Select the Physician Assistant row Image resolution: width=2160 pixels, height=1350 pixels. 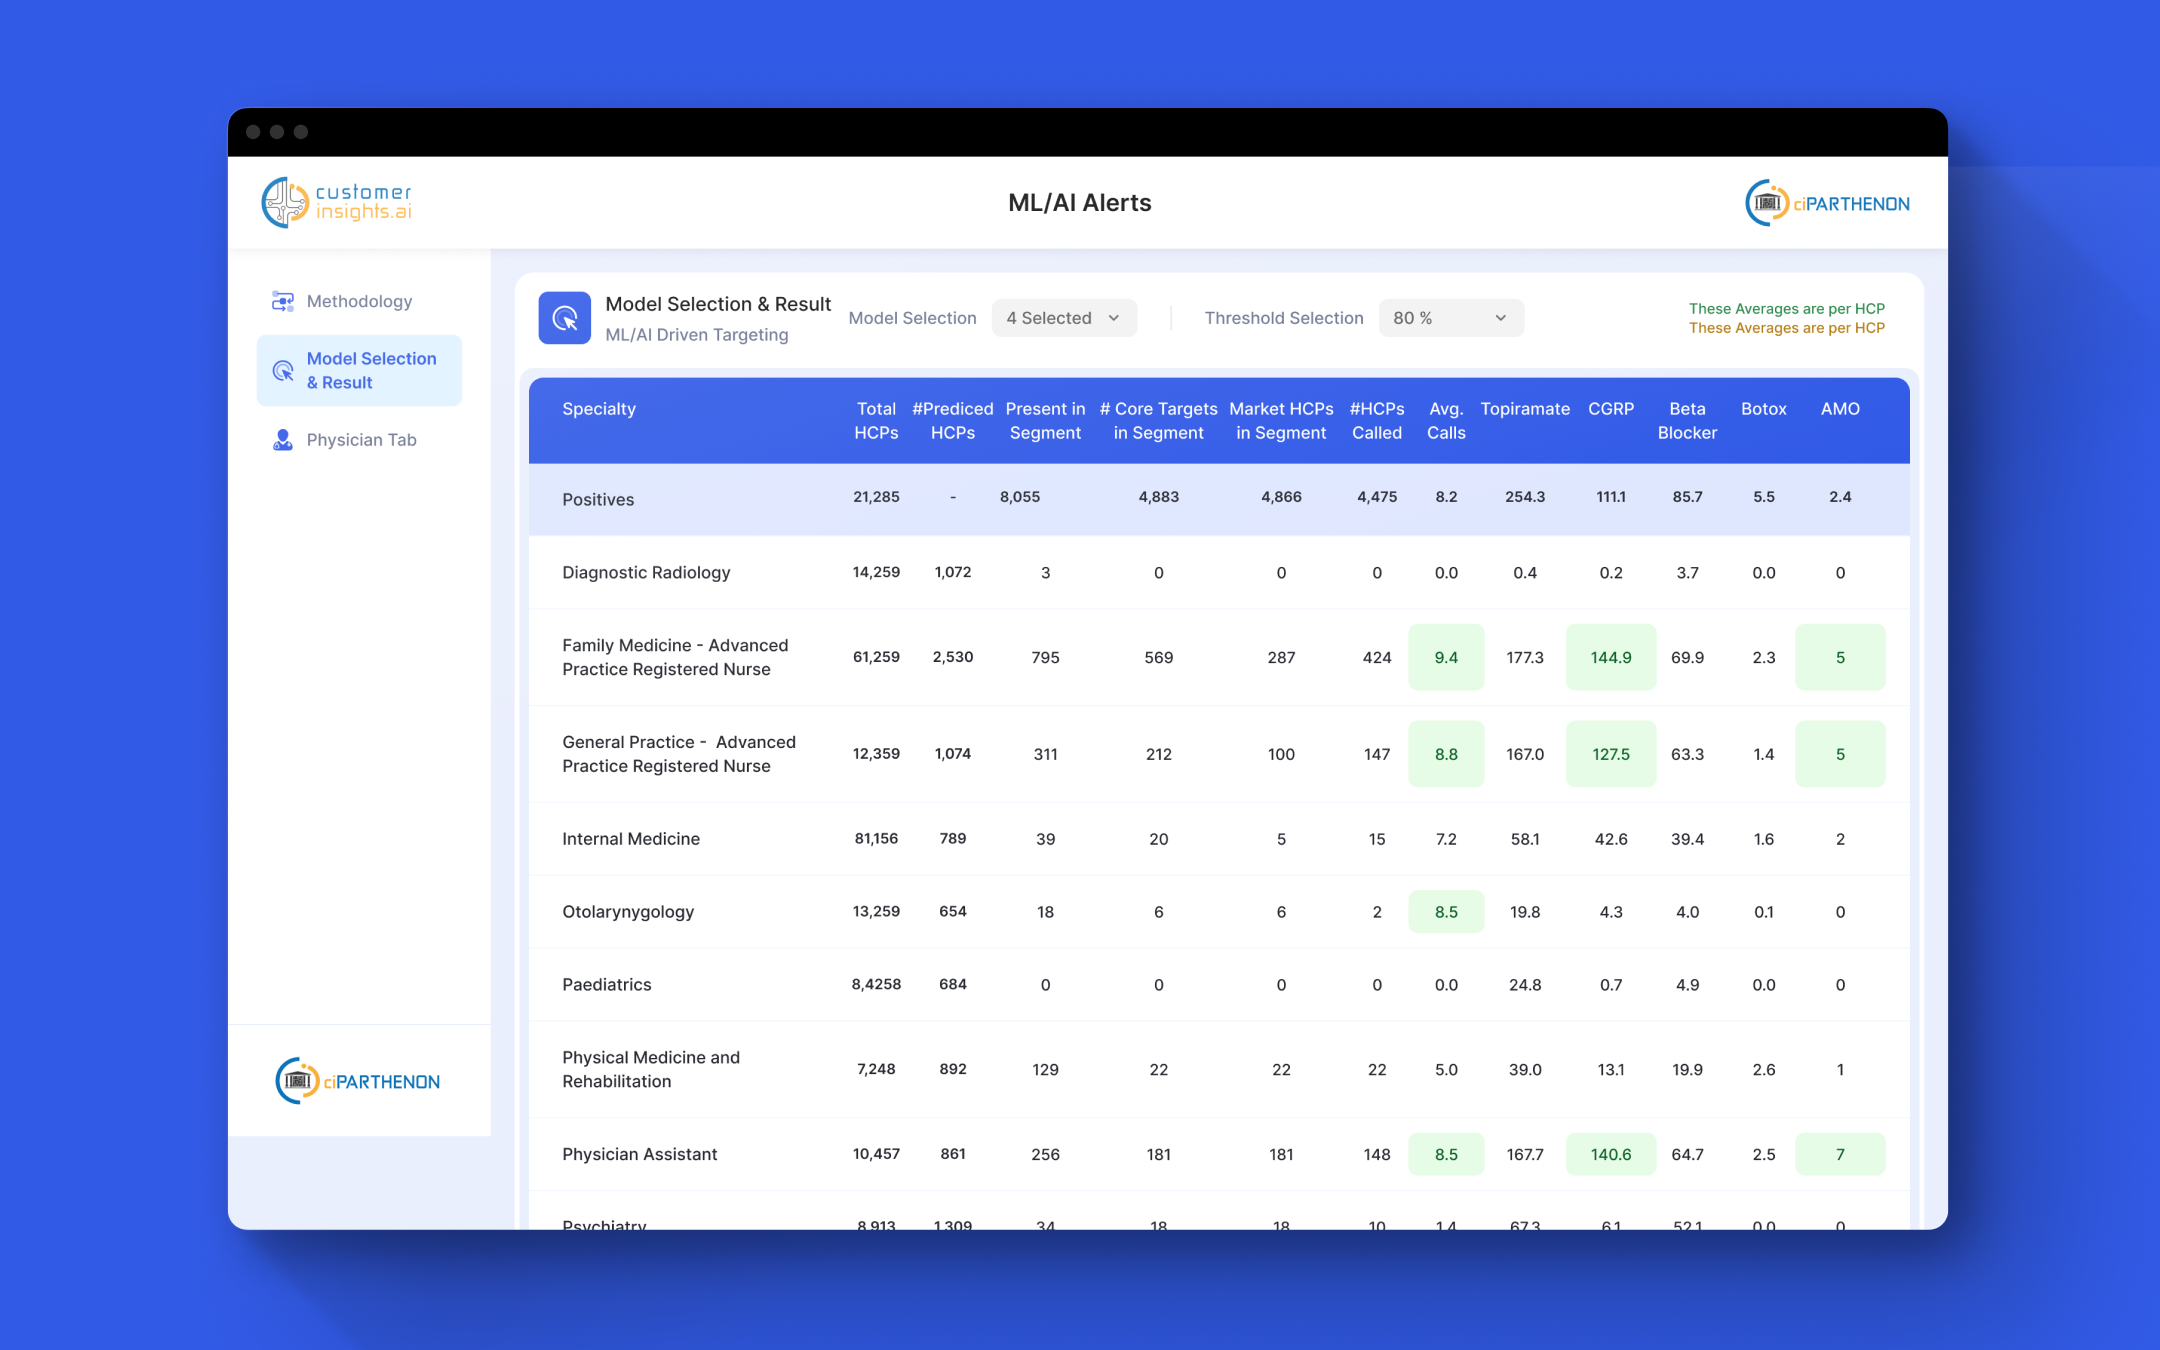[1219, 1154]
